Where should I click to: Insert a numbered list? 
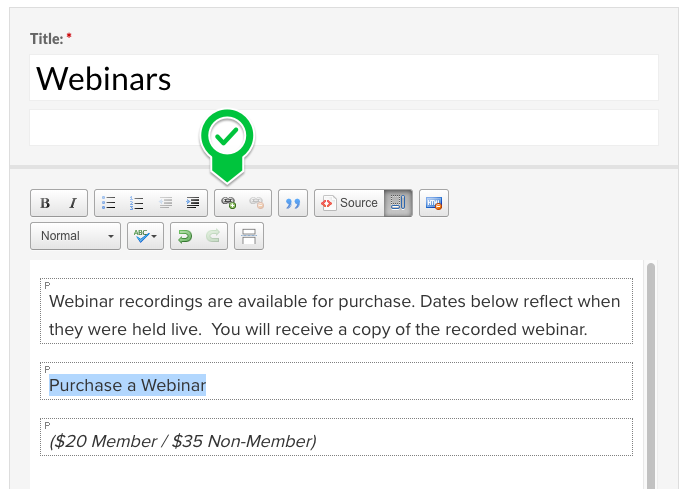click(x=138, y=203)
